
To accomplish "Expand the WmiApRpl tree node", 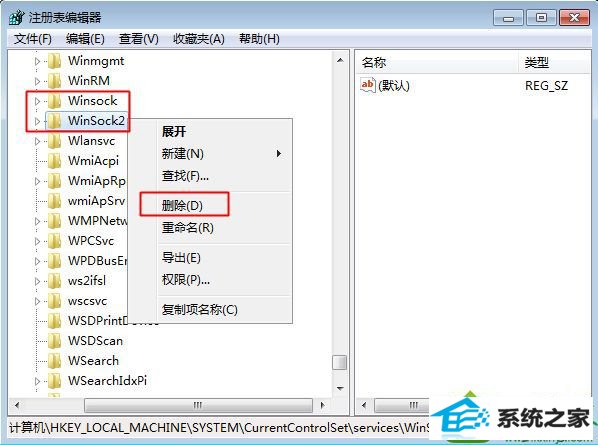I will tap(37, 181).
